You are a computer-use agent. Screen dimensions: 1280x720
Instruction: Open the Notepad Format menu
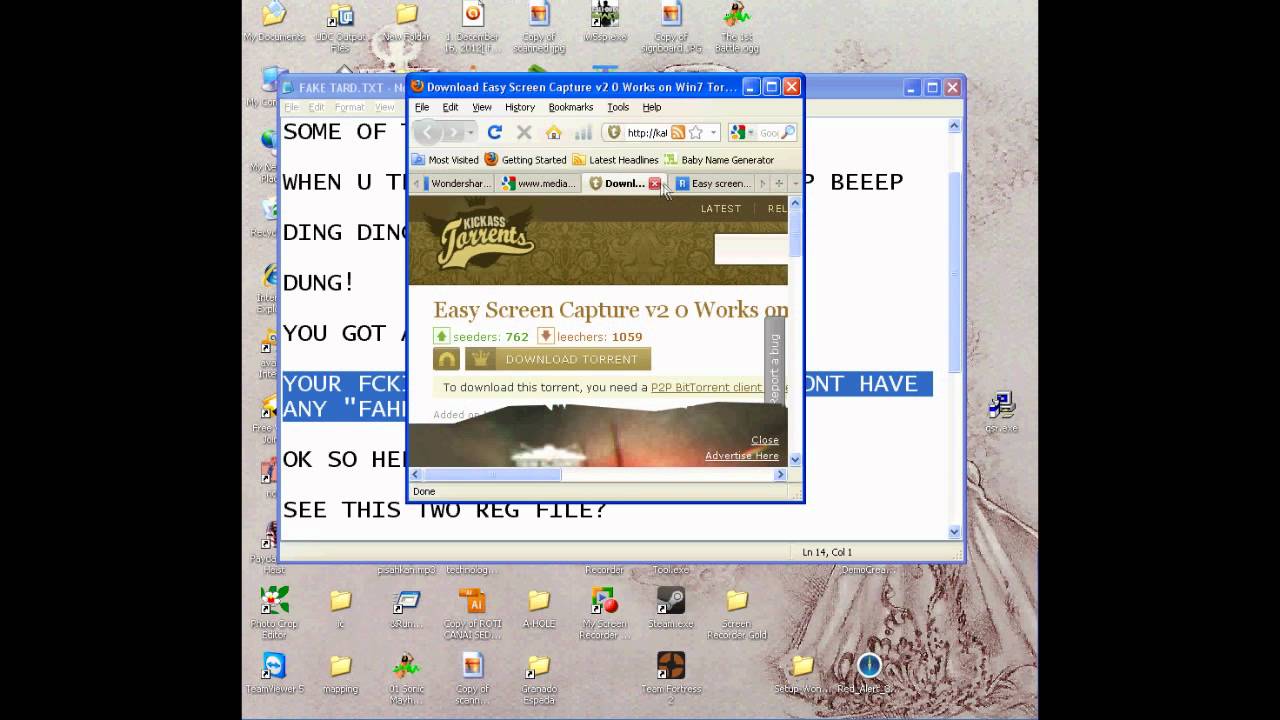coord(349,107)
